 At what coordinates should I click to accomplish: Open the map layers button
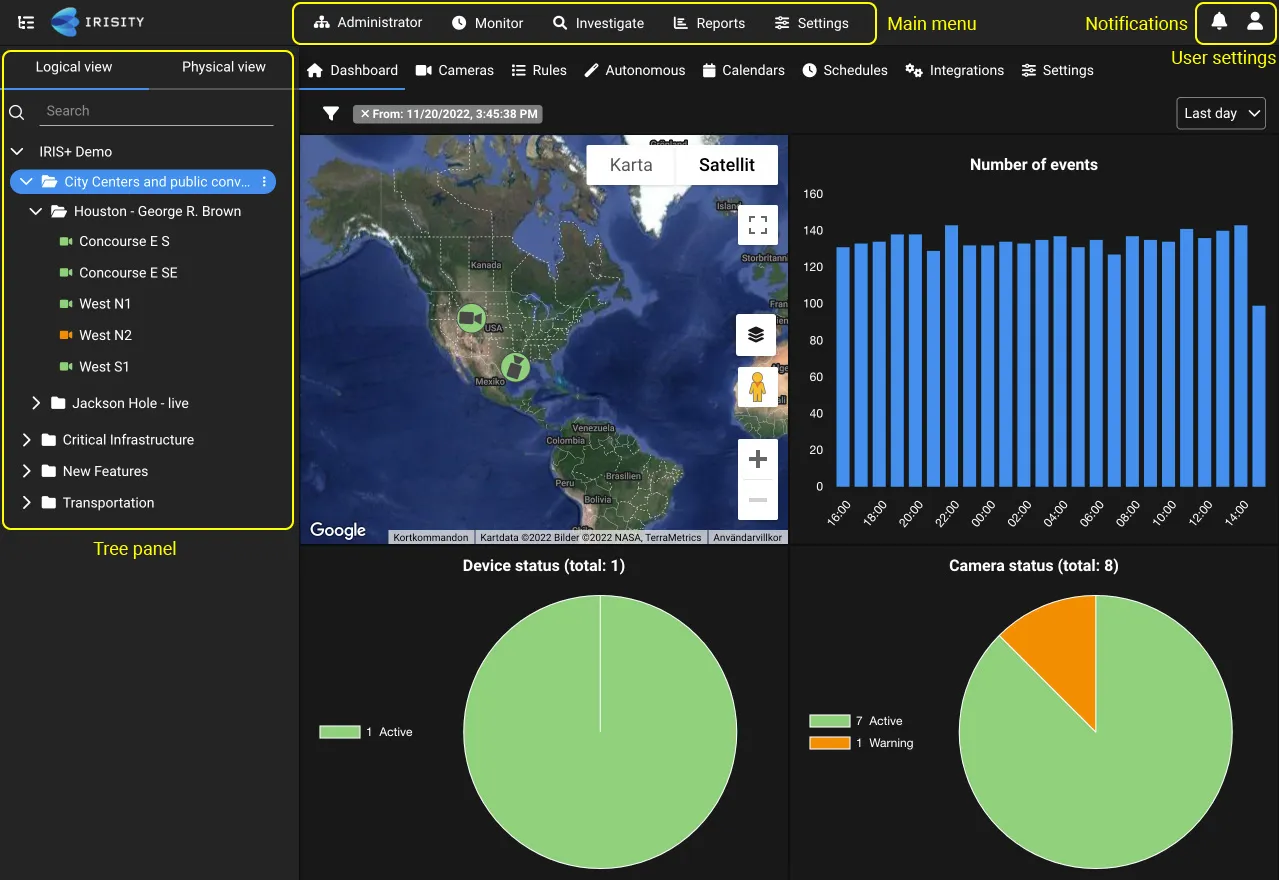point(756,335)
